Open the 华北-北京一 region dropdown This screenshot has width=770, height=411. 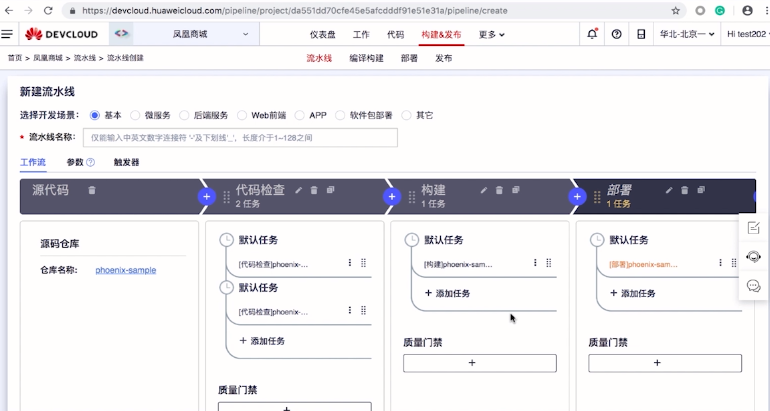tap(687, 34)
